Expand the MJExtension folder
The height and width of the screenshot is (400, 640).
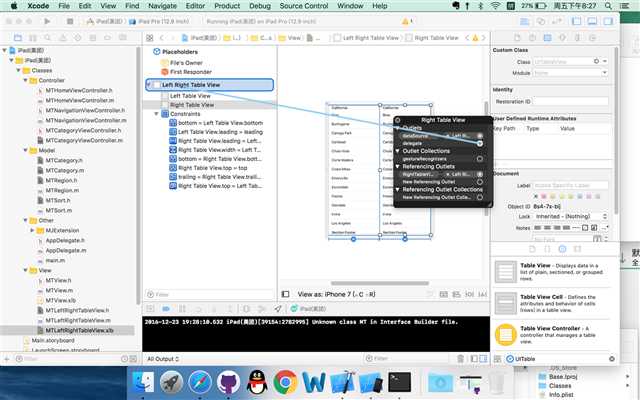(x=32, y=230)
